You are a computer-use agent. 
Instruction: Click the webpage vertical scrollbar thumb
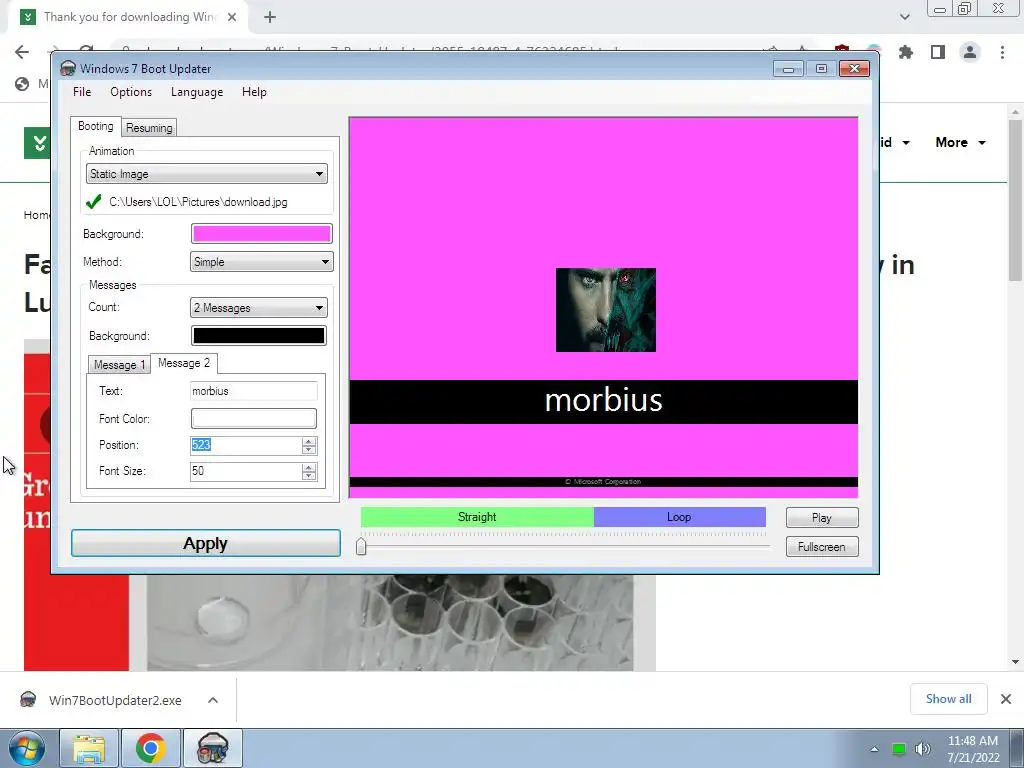click(1015, 201)
